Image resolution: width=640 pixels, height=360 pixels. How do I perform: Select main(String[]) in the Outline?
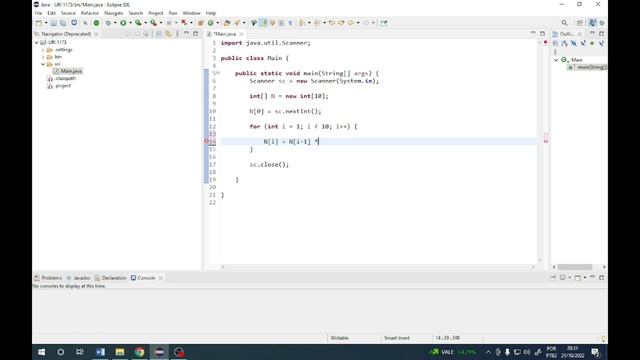coord(588,67)
